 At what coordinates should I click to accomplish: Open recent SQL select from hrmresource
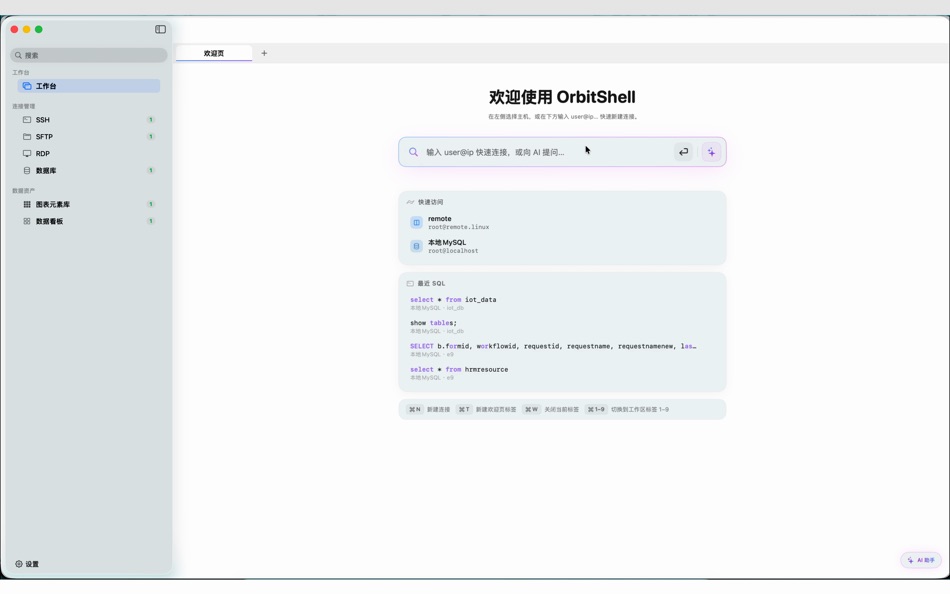562,373
